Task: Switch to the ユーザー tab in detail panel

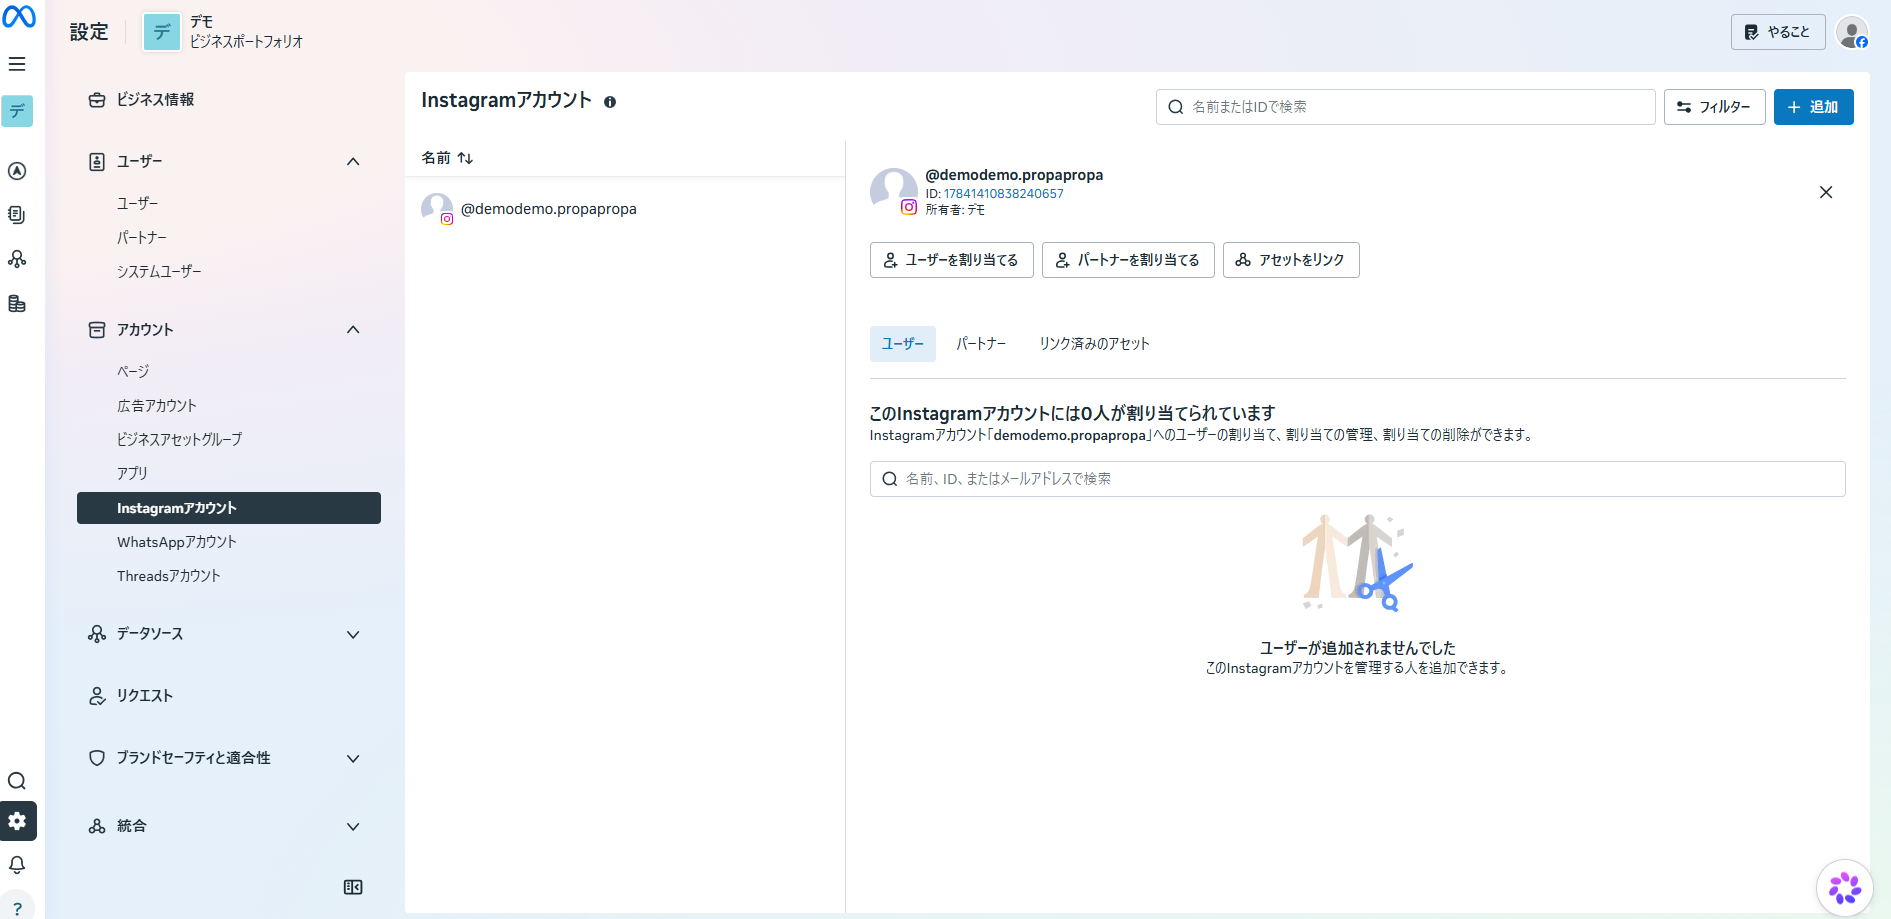Action: [902, 344]
